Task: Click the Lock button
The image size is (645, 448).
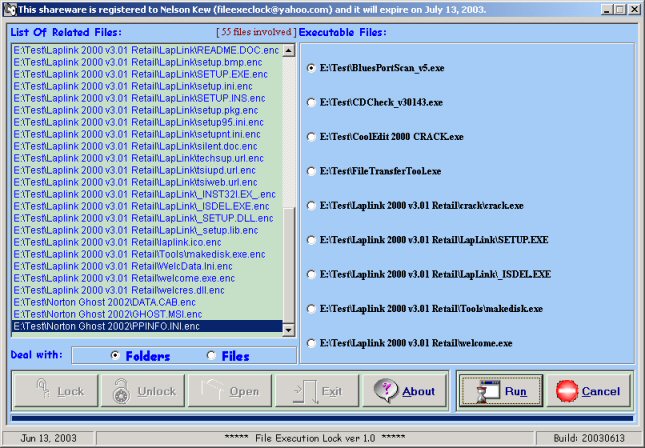Action: click(56, 390)
